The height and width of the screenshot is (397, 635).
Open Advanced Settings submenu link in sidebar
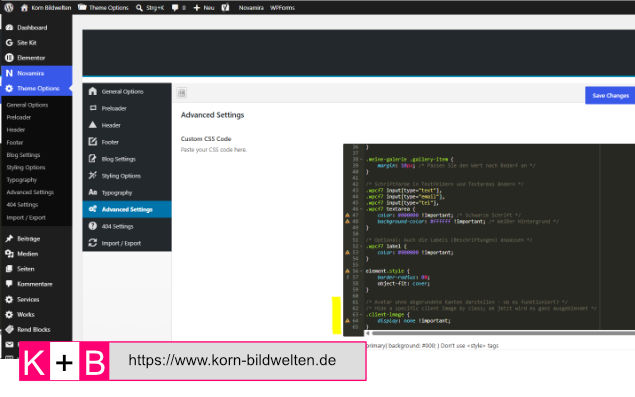tap(30, 192)
